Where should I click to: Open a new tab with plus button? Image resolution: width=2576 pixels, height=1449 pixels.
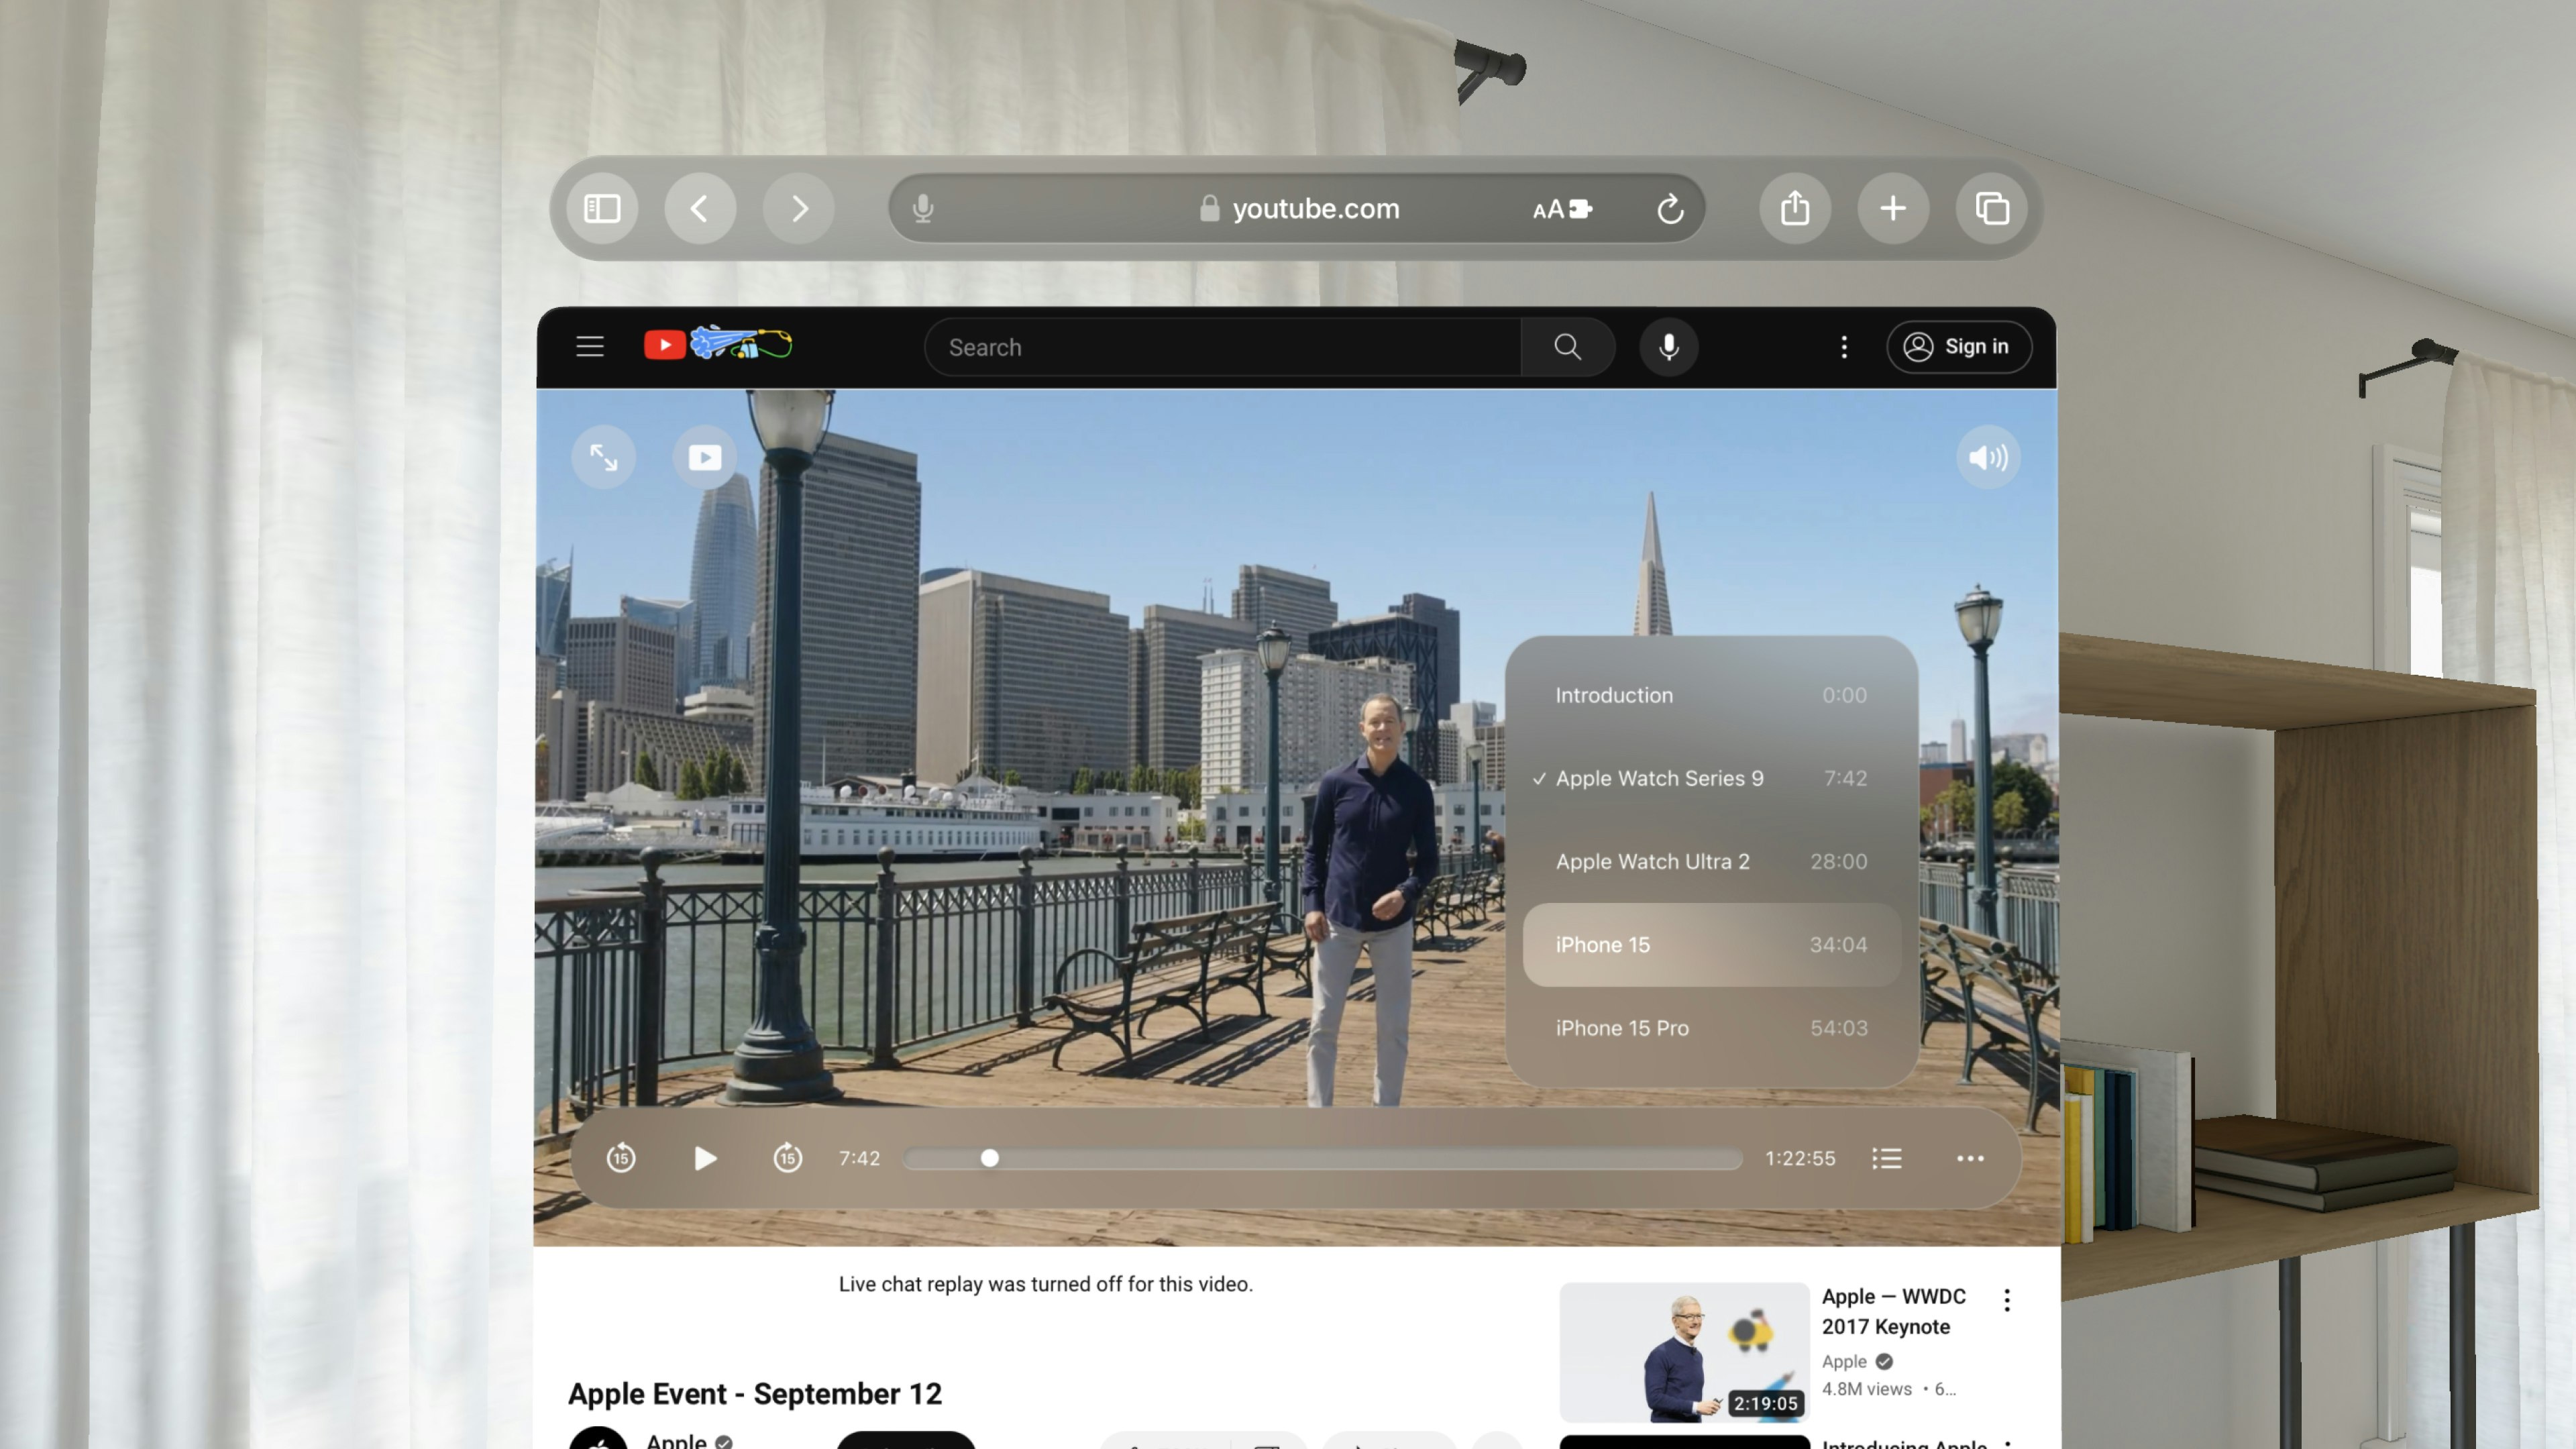point(1893,208)
